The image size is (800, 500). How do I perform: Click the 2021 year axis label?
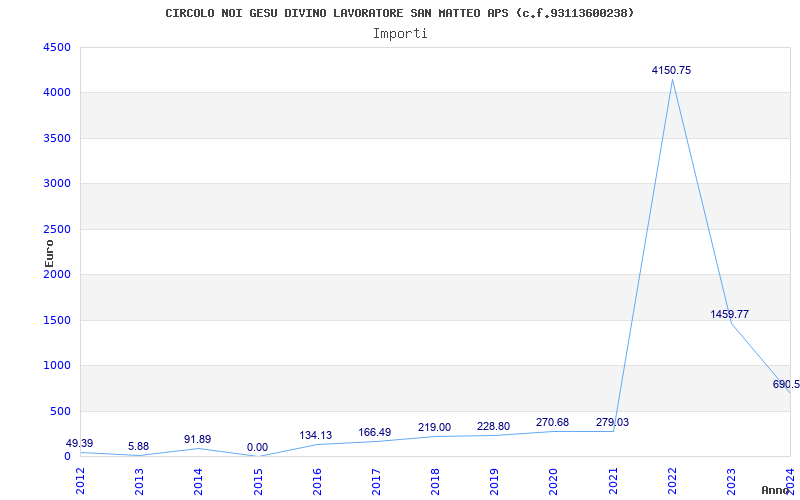[x=613, y=481]
